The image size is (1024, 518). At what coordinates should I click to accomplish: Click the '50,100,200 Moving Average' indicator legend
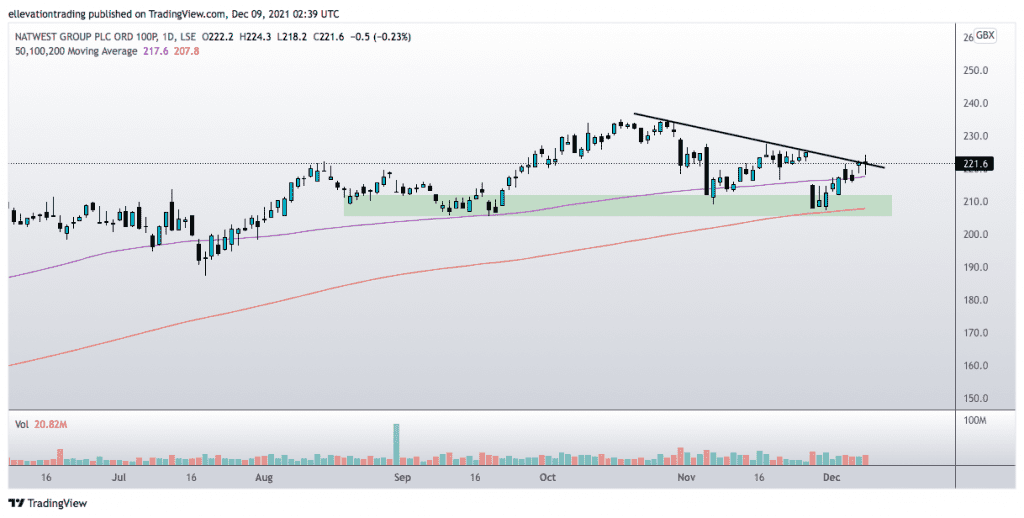pyautogui.click(x=76, y=51)
